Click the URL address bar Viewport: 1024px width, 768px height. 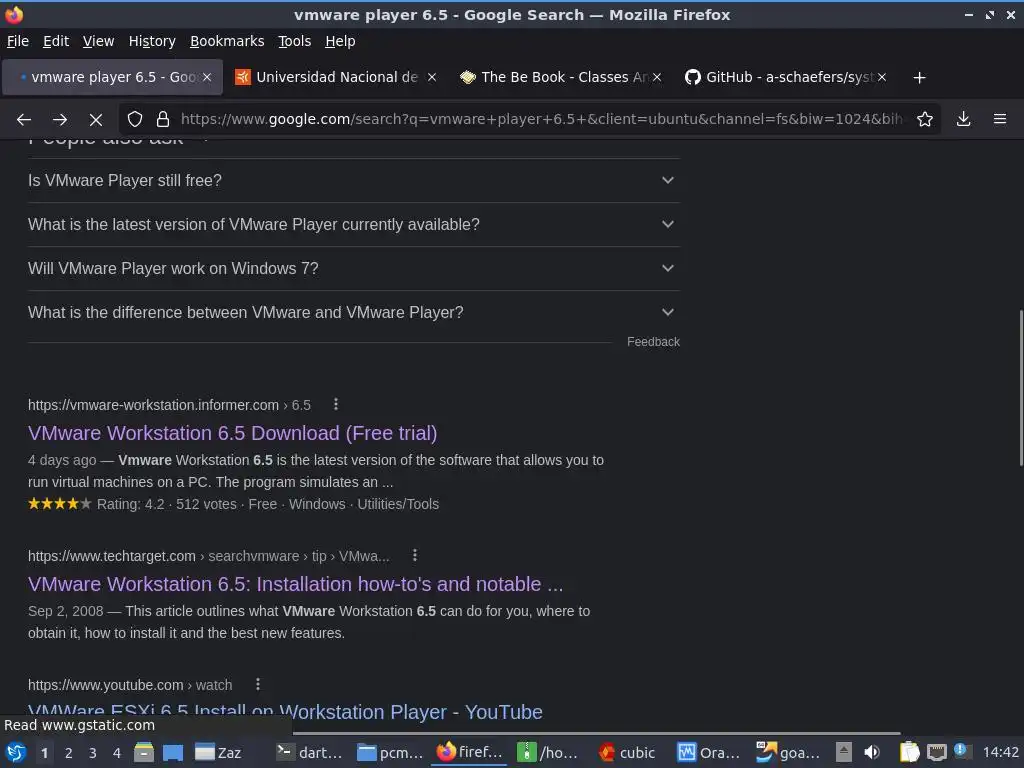click(541, 119)
